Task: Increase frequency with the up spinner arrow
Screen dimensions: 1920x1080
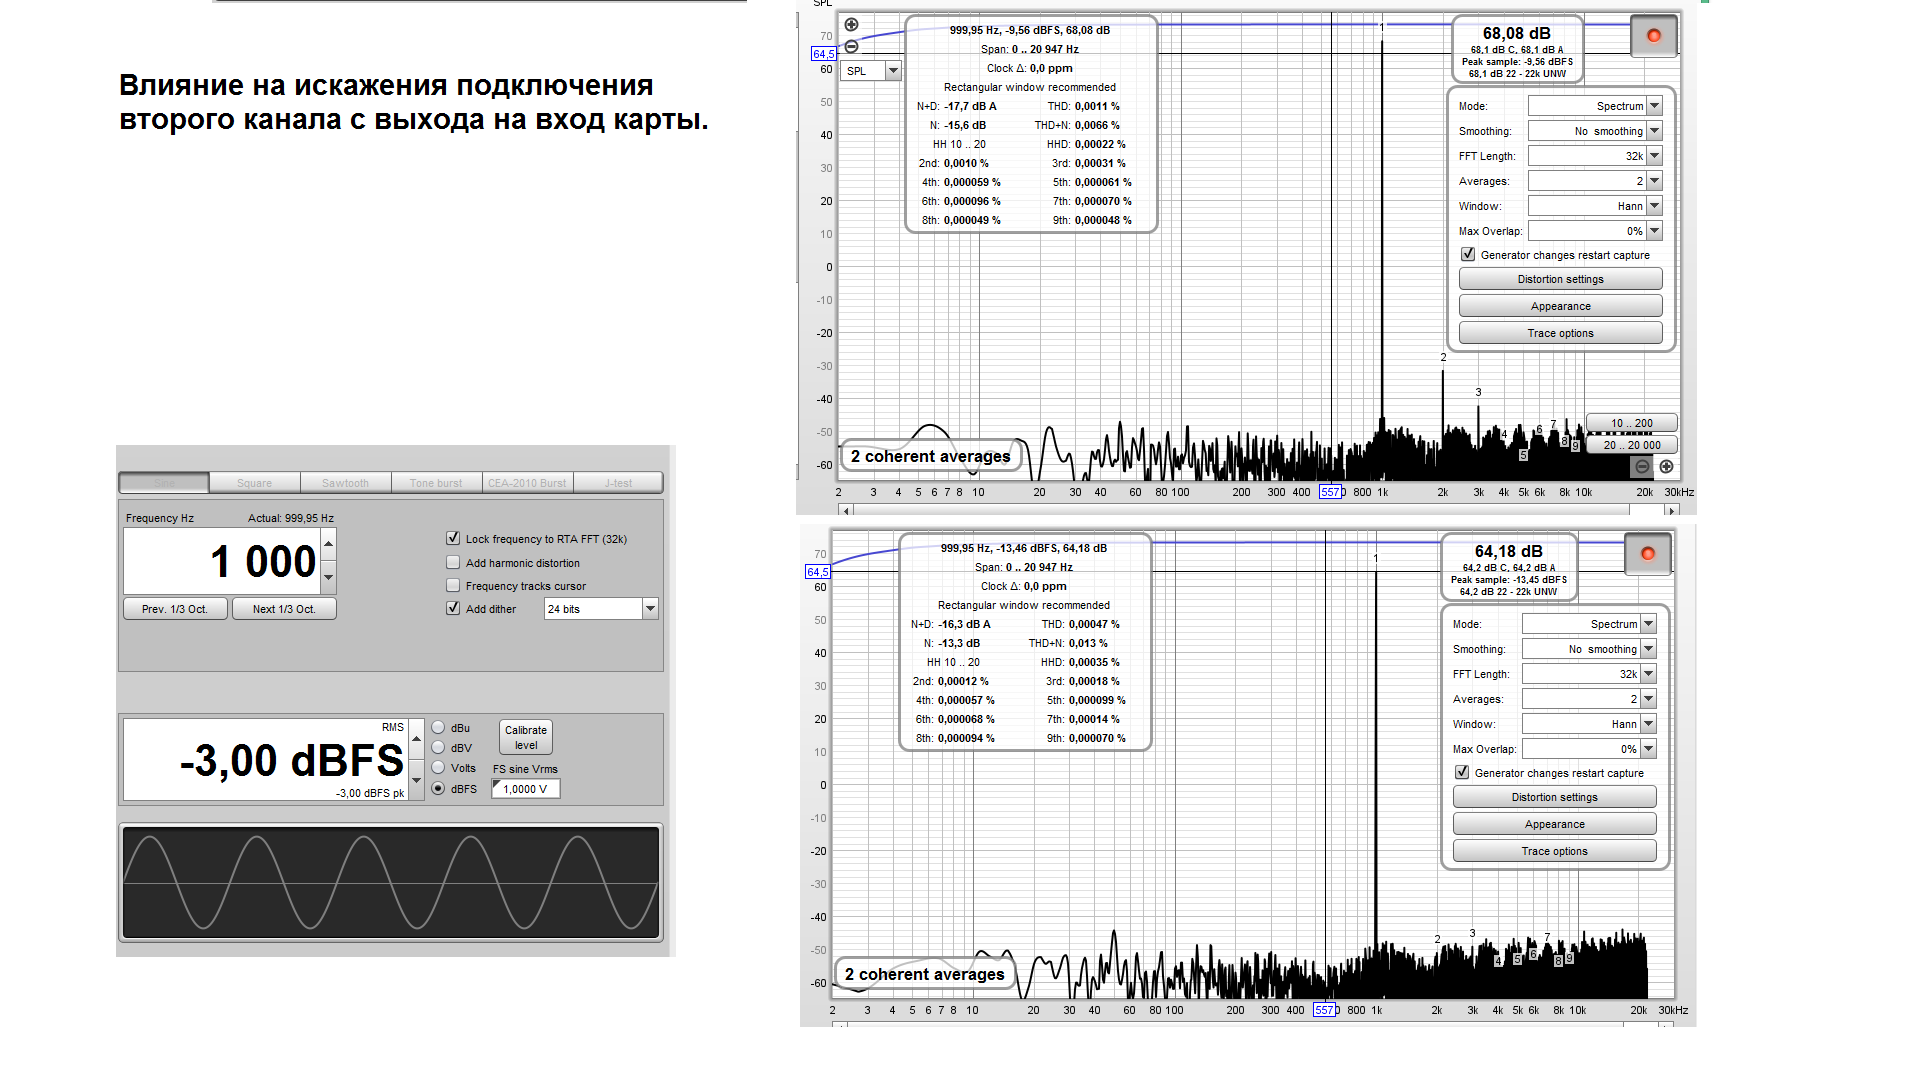Action: coord(328,543)
